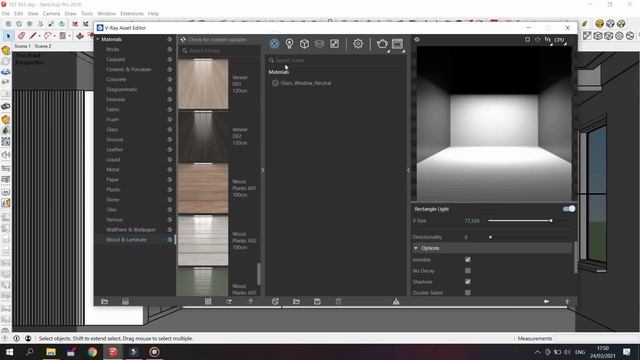Collapse the properties panel arrow

pos(408,170)
